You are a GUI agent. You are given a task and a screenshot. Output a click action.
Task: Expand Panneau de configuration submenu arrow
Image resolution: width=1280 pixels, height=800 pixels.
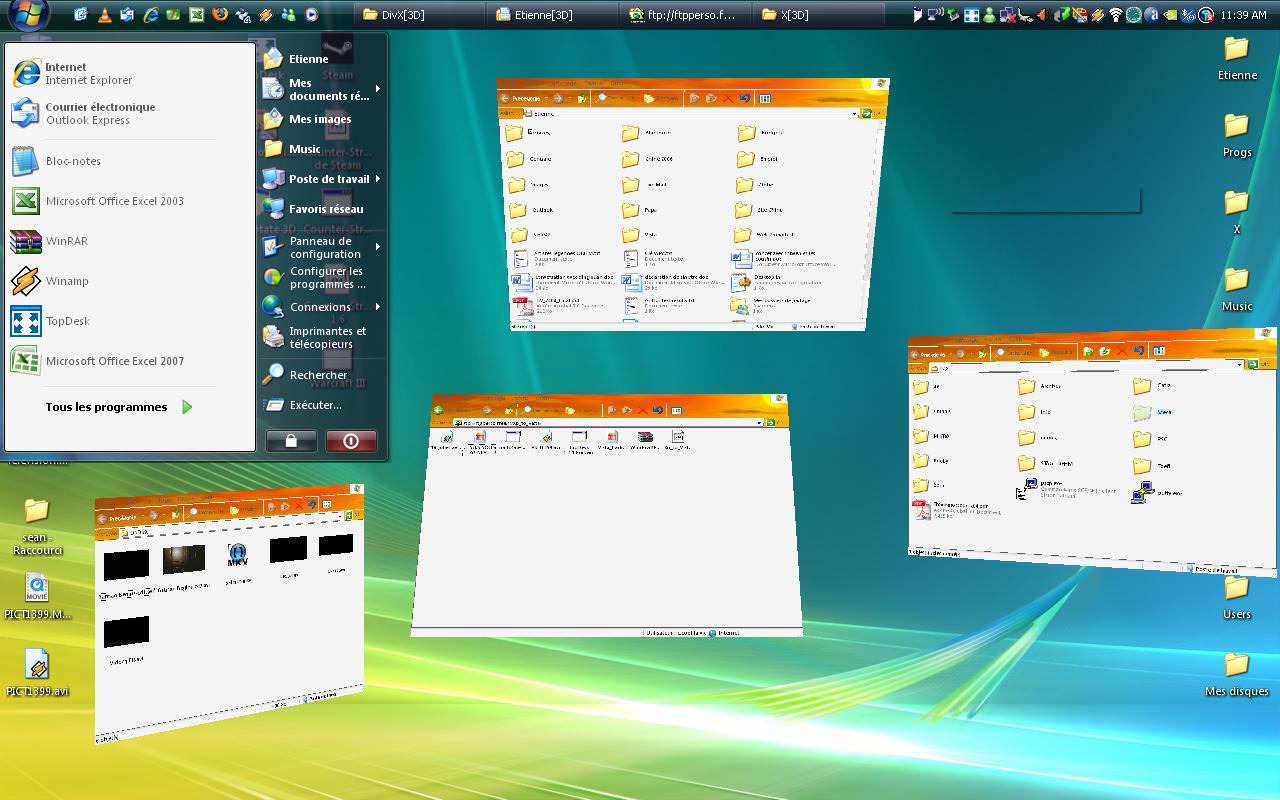[378, 247]
